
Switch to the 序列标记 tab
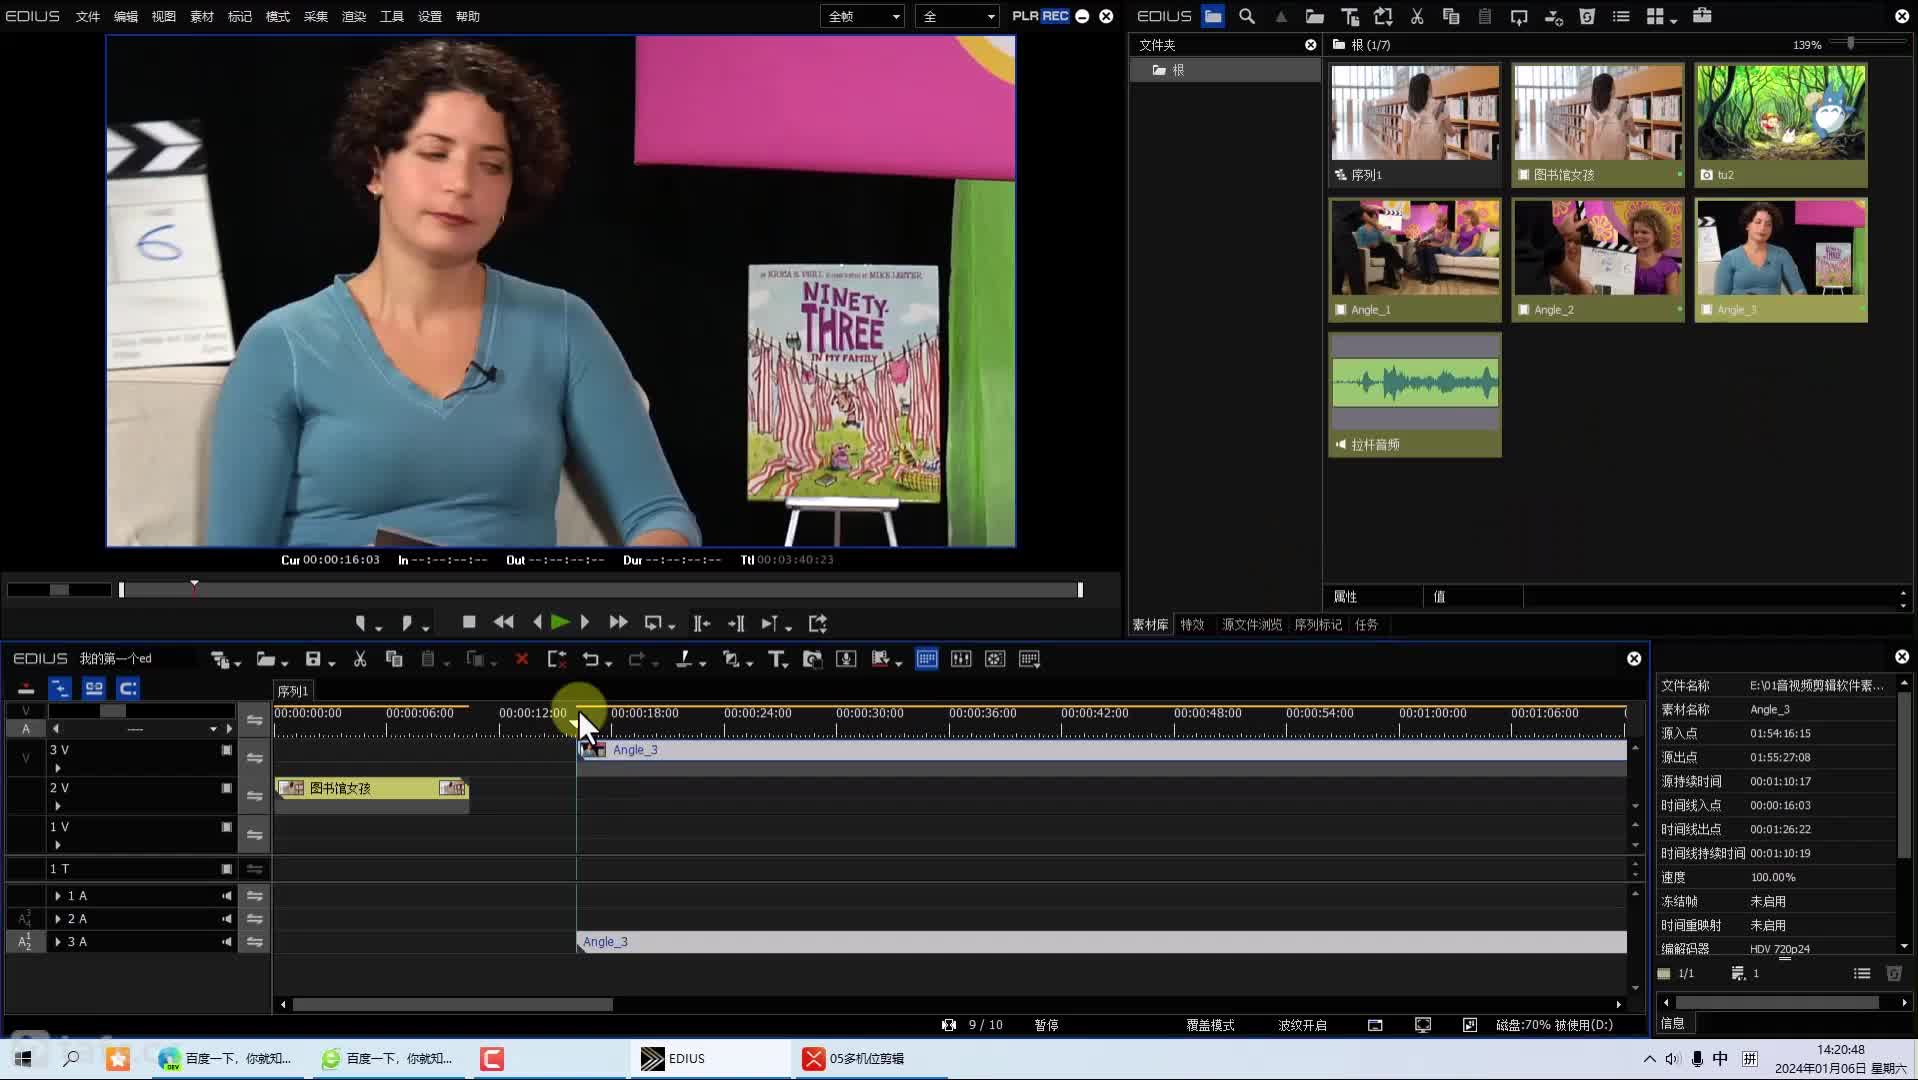click(1318, 625)
